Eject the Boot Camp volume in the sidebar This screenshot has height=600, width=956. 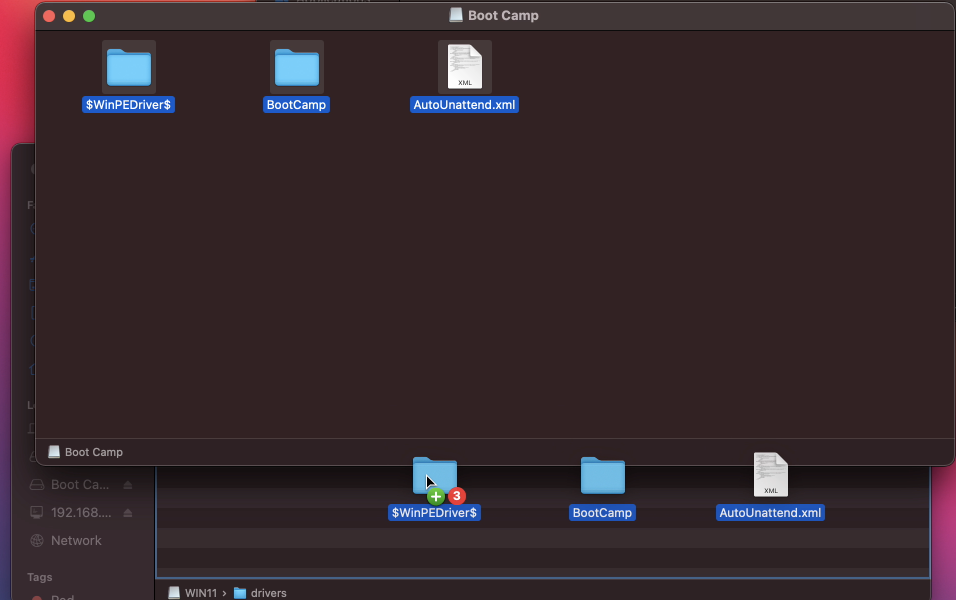(x=127, y=485)
